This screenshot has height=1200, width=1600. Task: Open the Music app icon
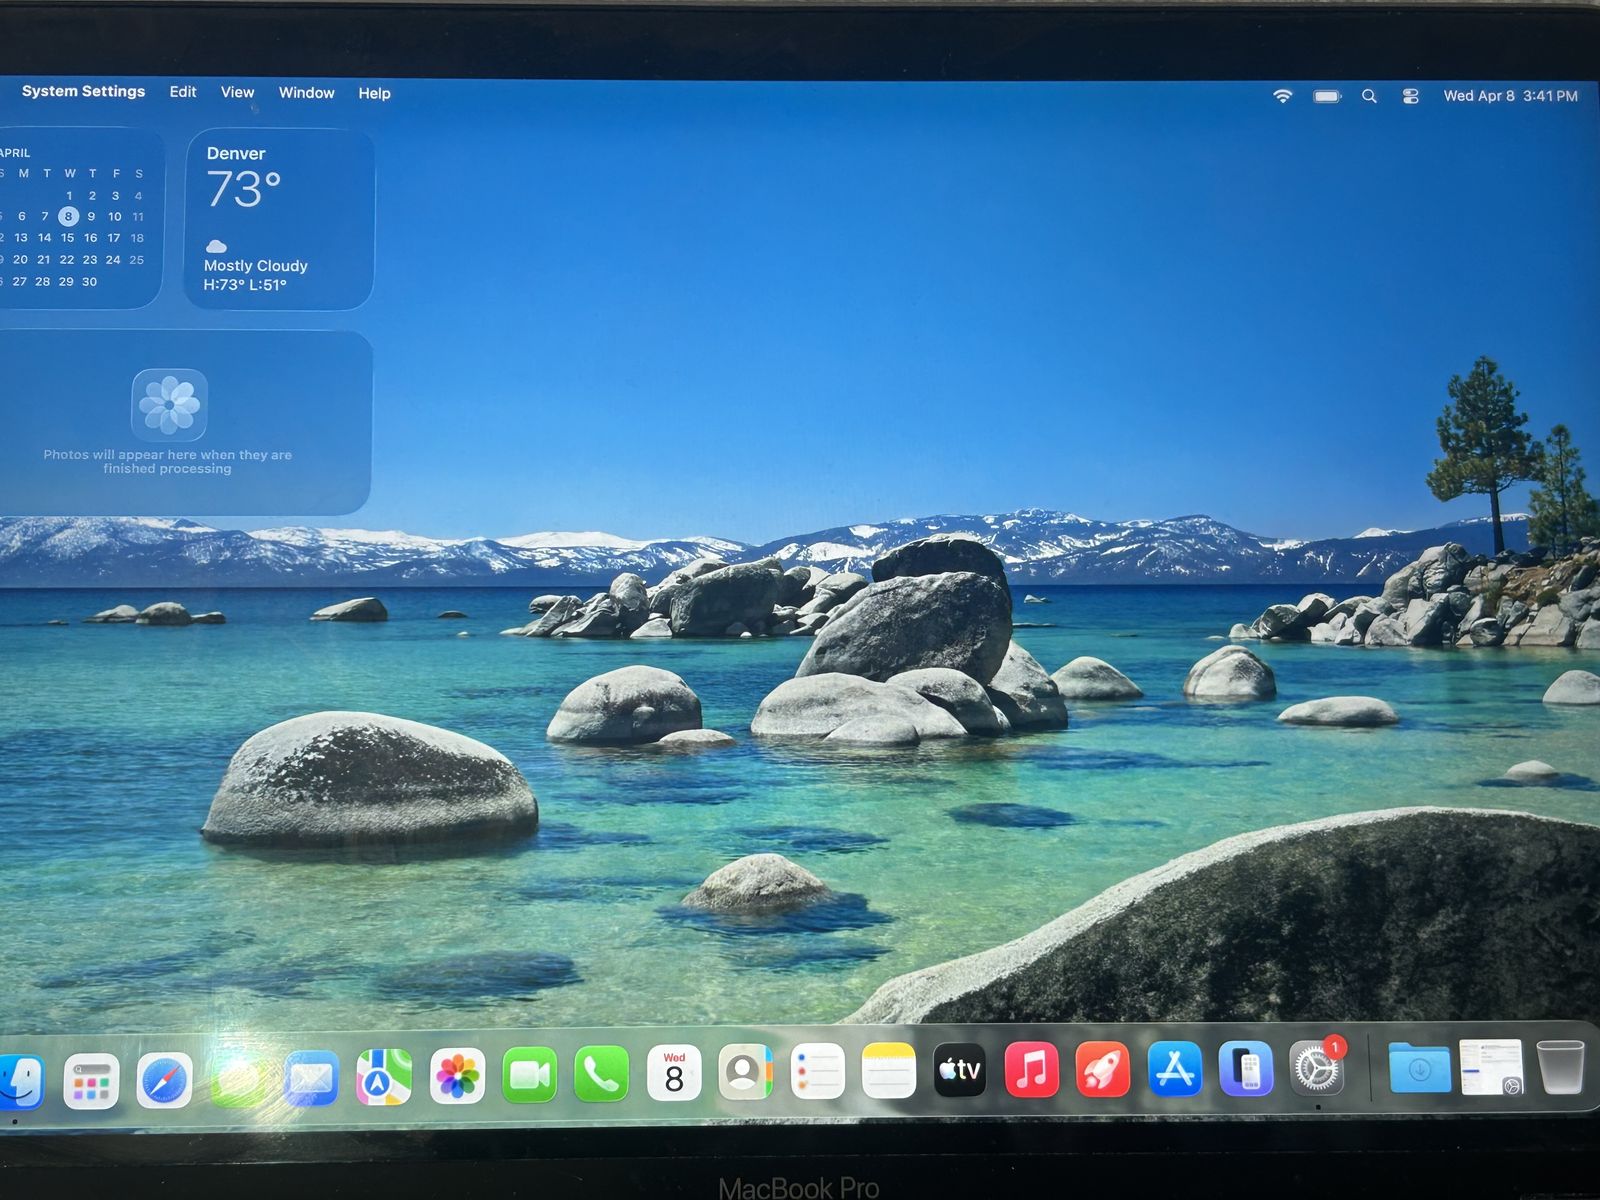pos(1031,1070)
